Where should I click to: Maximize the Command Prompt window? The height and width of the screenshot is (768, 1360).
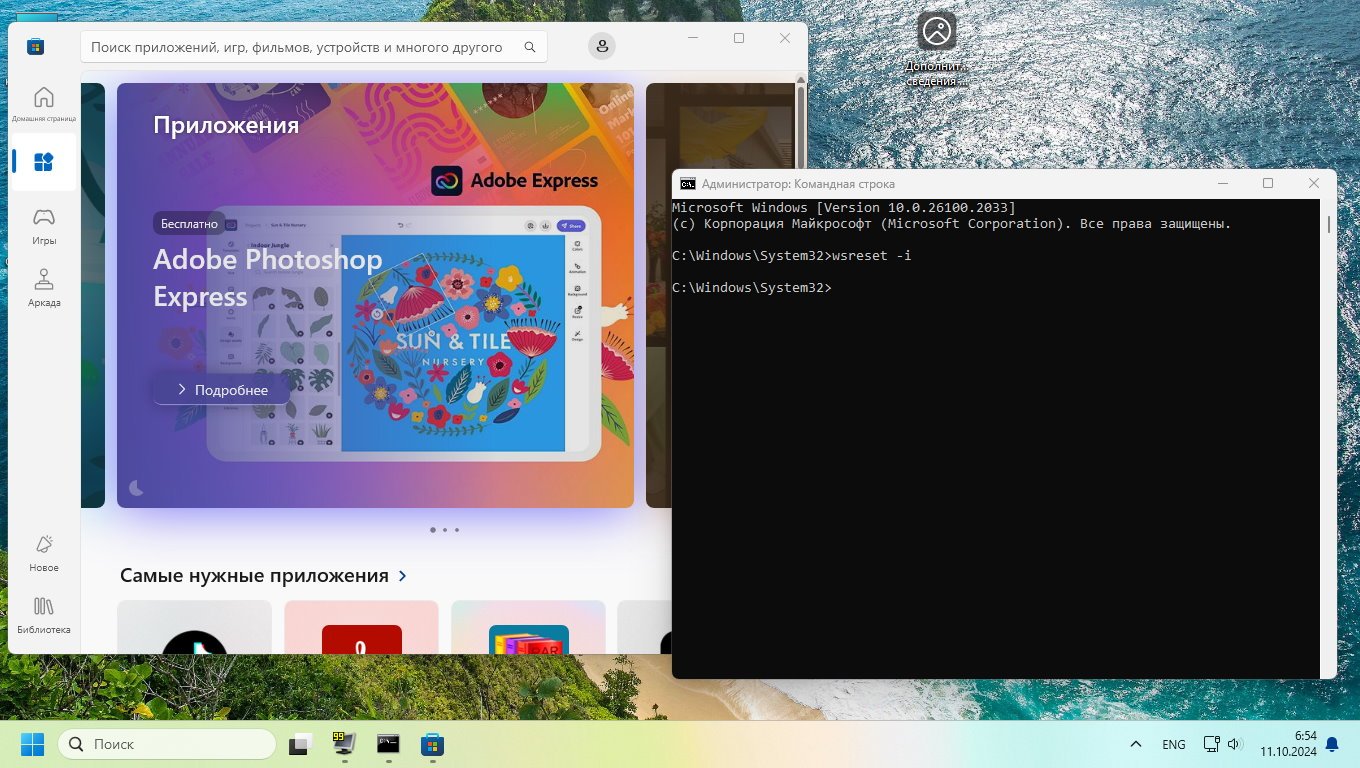click(x=1268, y=183)
